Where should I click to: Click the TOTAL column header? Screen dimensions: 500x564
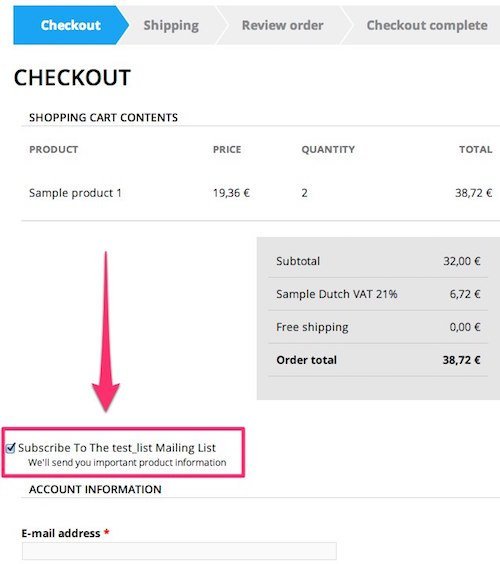point(476,149)
